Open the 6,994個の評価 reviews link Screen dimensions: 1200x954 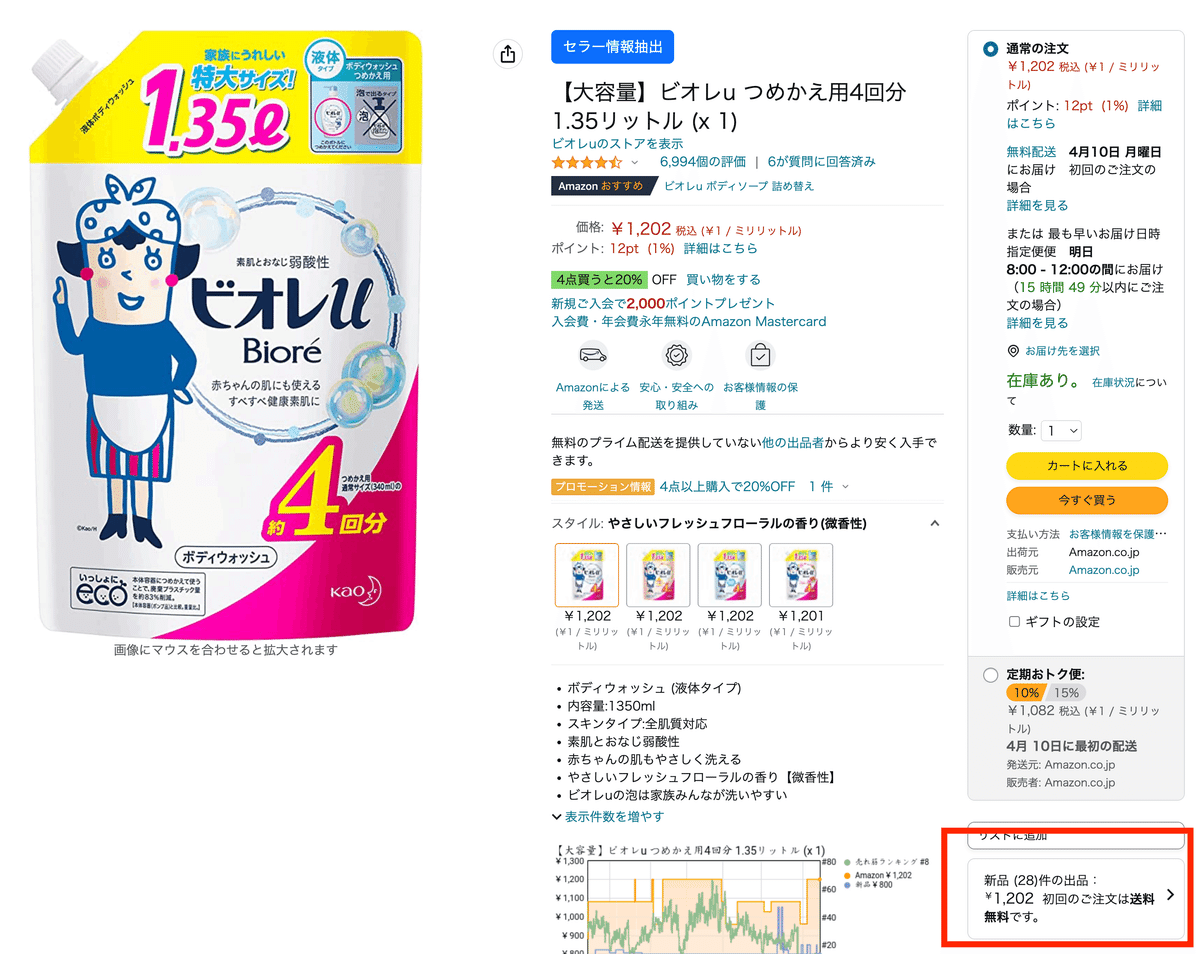[702, 162]
